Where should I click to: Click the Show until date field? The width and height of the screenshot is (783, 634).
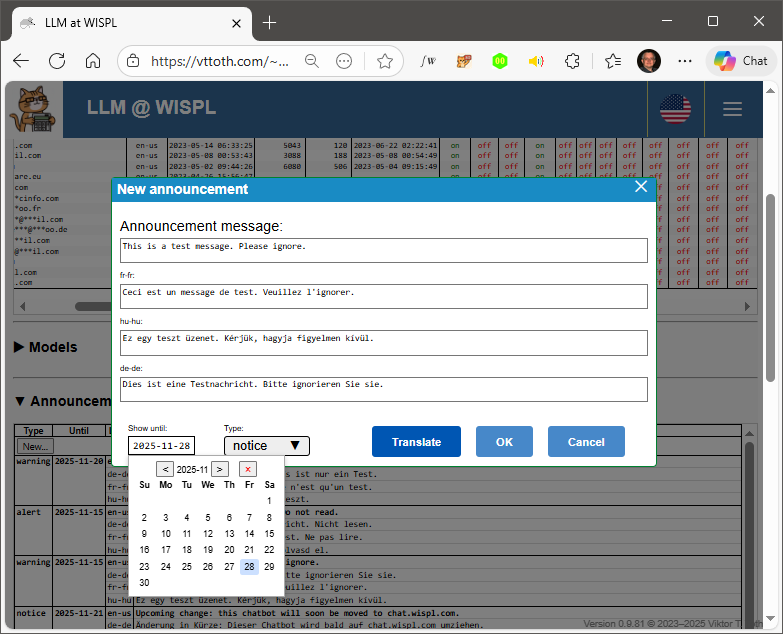click(162, 446)
